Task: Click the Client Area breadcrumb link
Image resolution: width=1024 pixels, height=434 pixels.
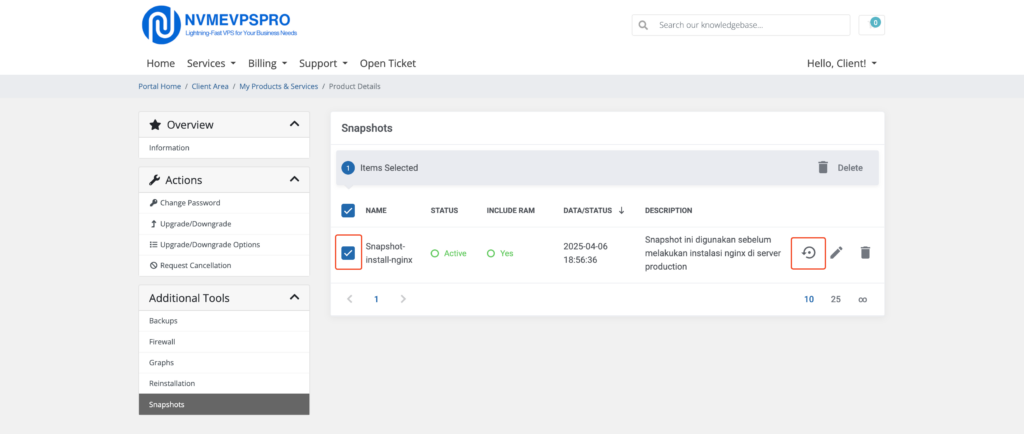Action: [210, 87]
